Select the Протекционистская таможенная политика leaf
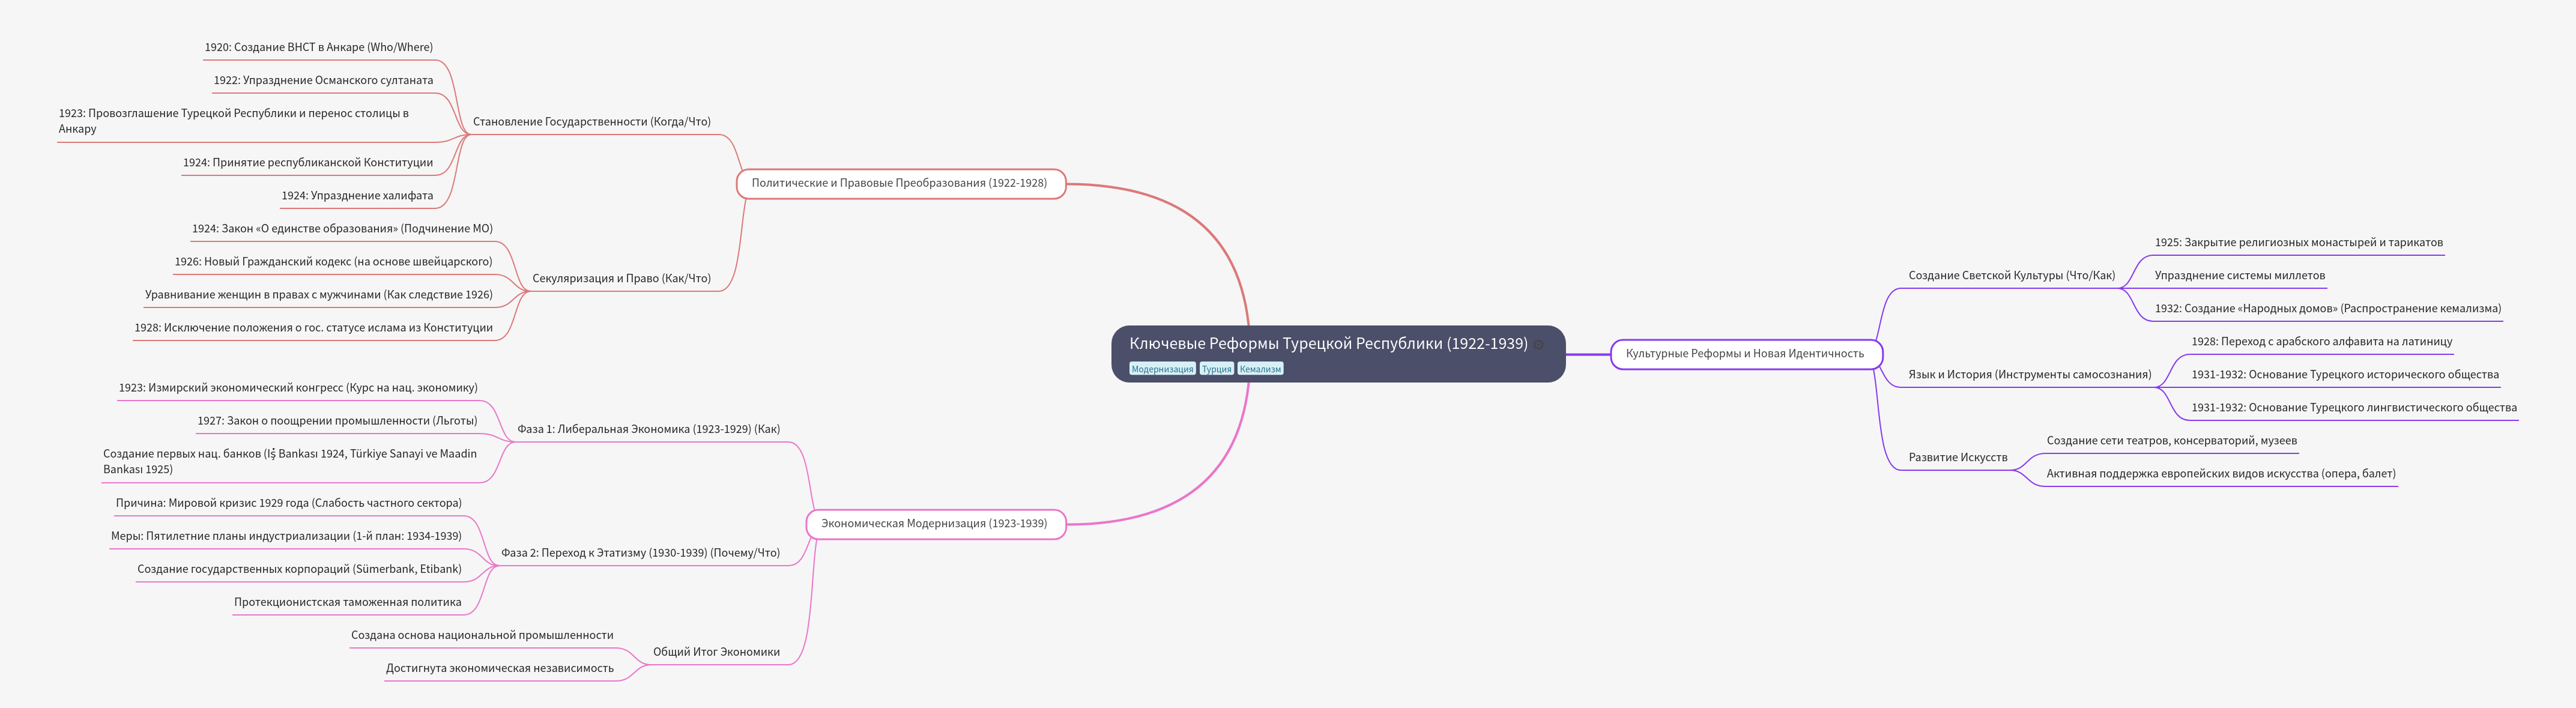2576x708 pixels. click(347, 602)
